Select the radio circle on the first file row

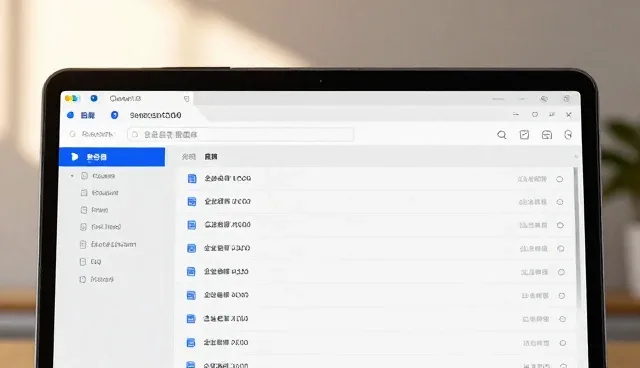[x=560, y=179]
